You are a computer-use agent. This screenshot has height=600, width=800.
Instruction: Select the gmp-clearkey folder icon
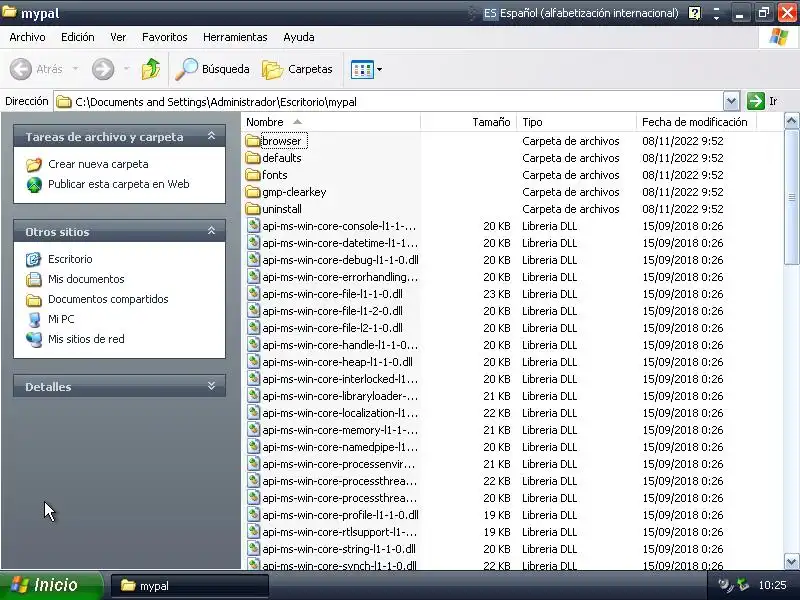[253, 192]
